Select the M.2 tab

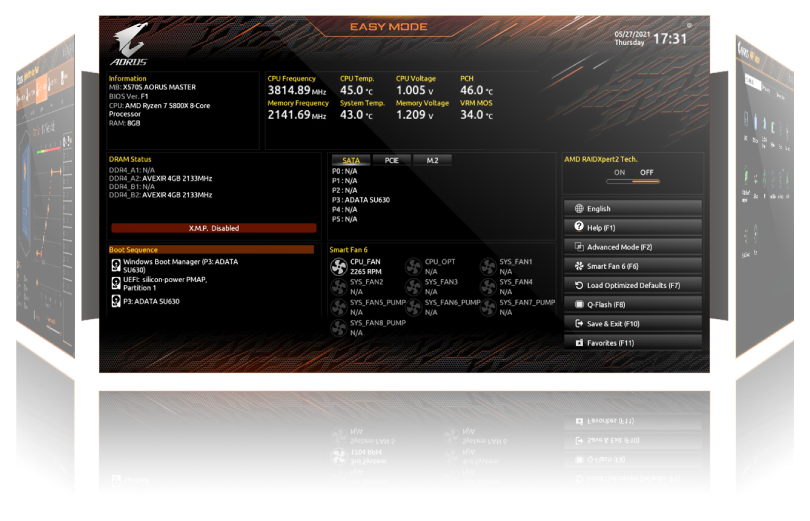432,161
